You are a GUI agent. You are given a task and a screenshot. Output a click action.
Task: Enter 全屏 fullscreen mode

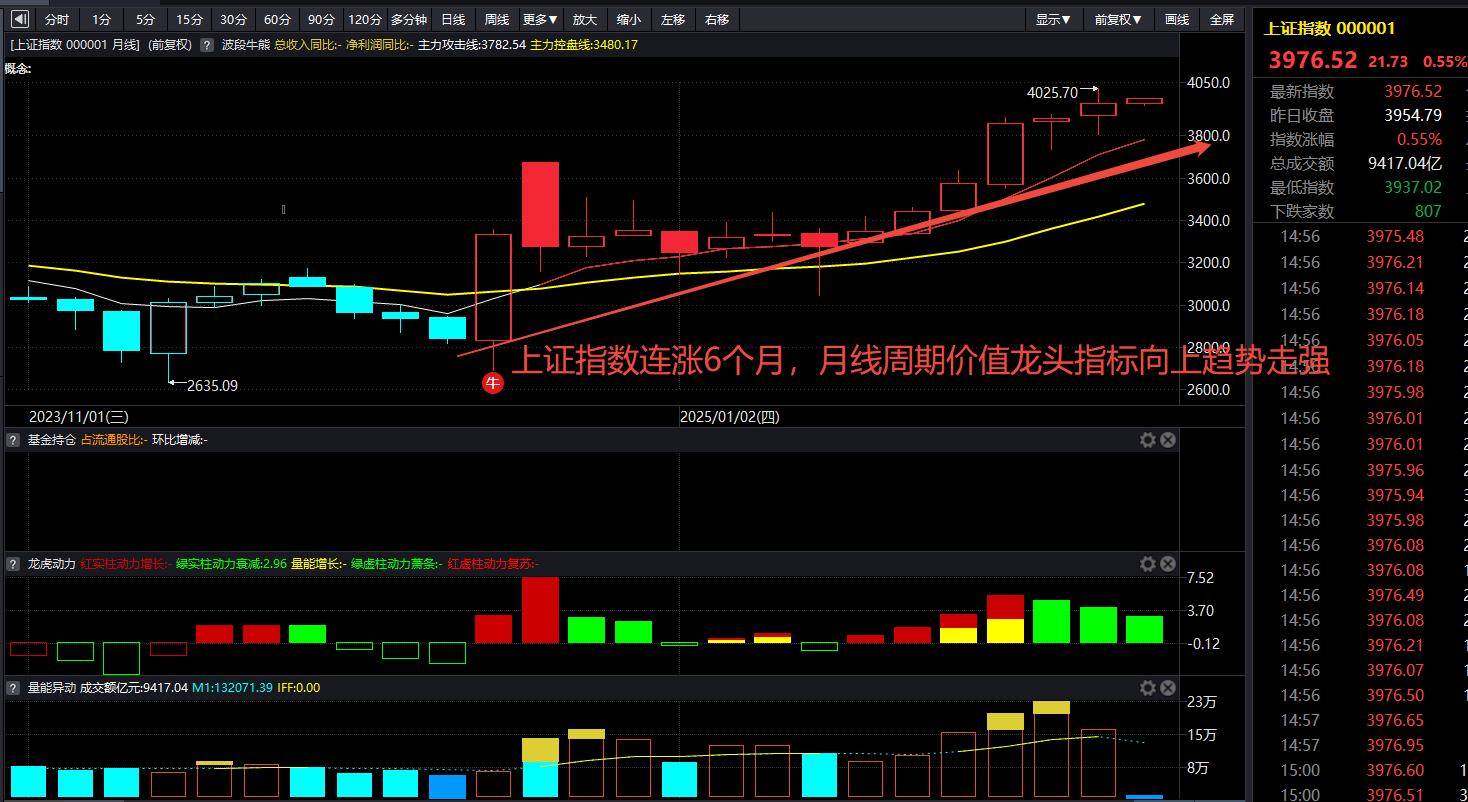pos(1222,19)
